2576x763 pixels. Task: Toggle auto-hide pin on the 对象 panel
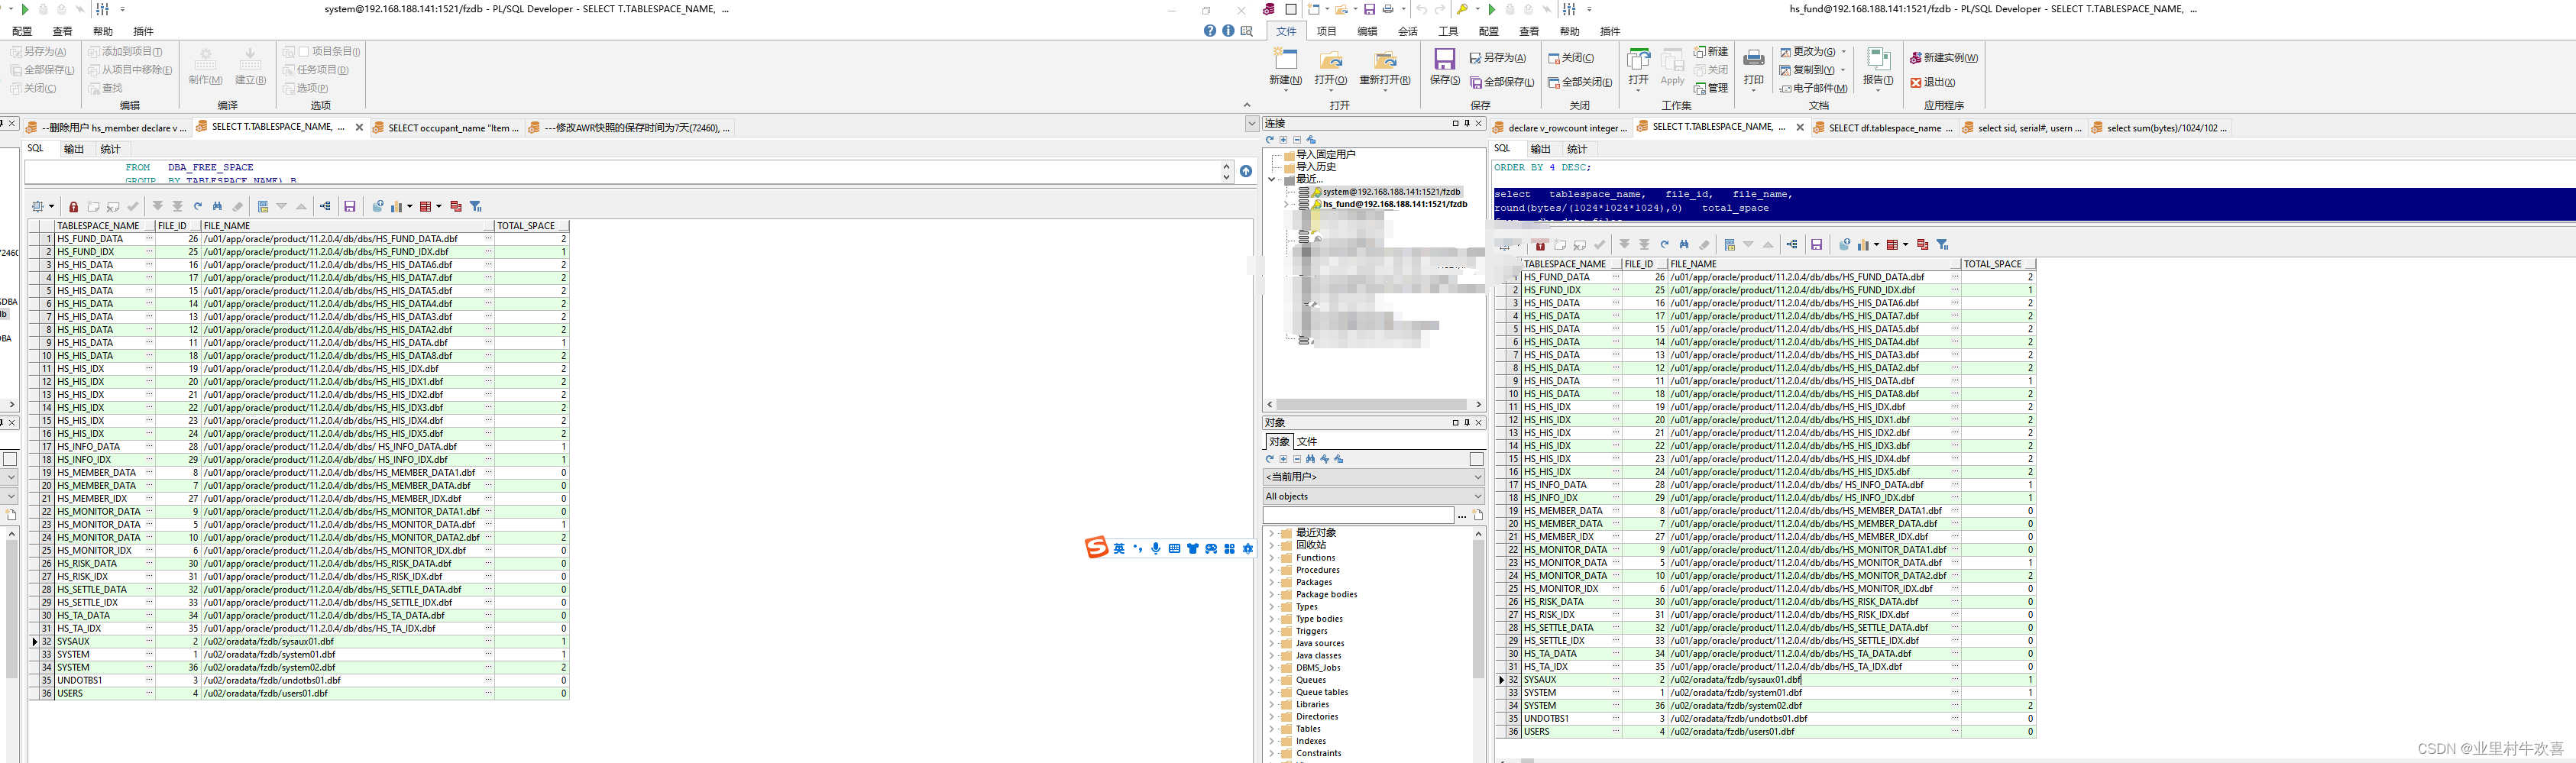point(1467,423)
